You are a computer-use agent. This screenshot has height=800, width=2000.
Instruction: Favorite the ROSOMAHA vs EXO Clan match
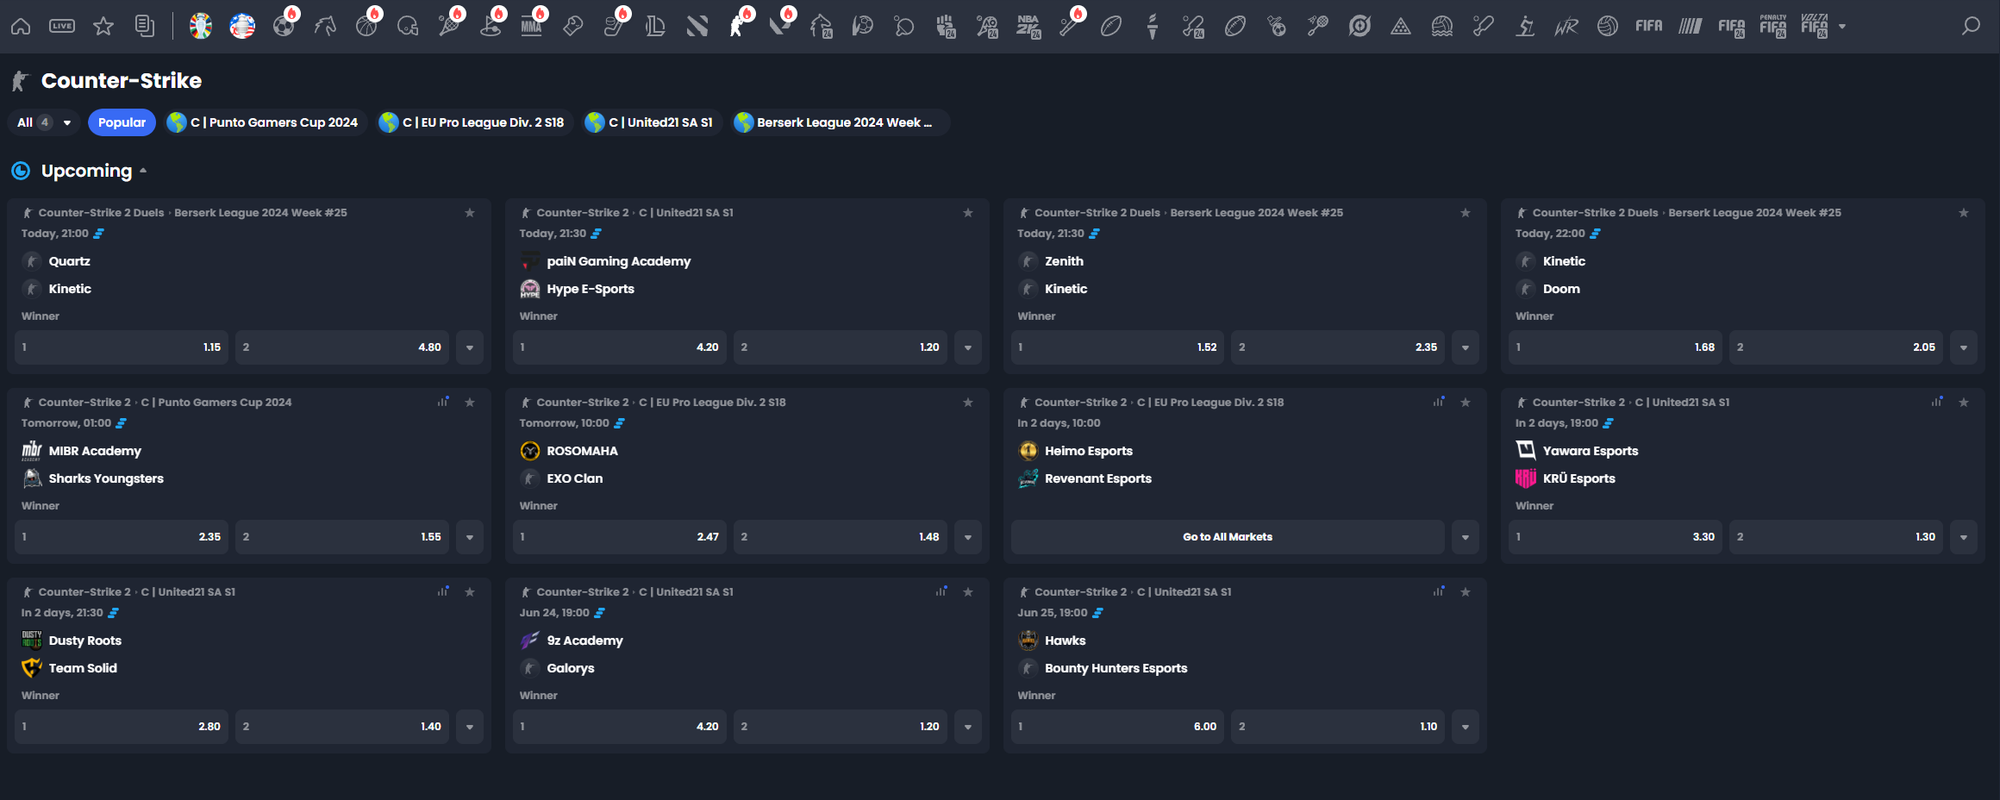968,402
